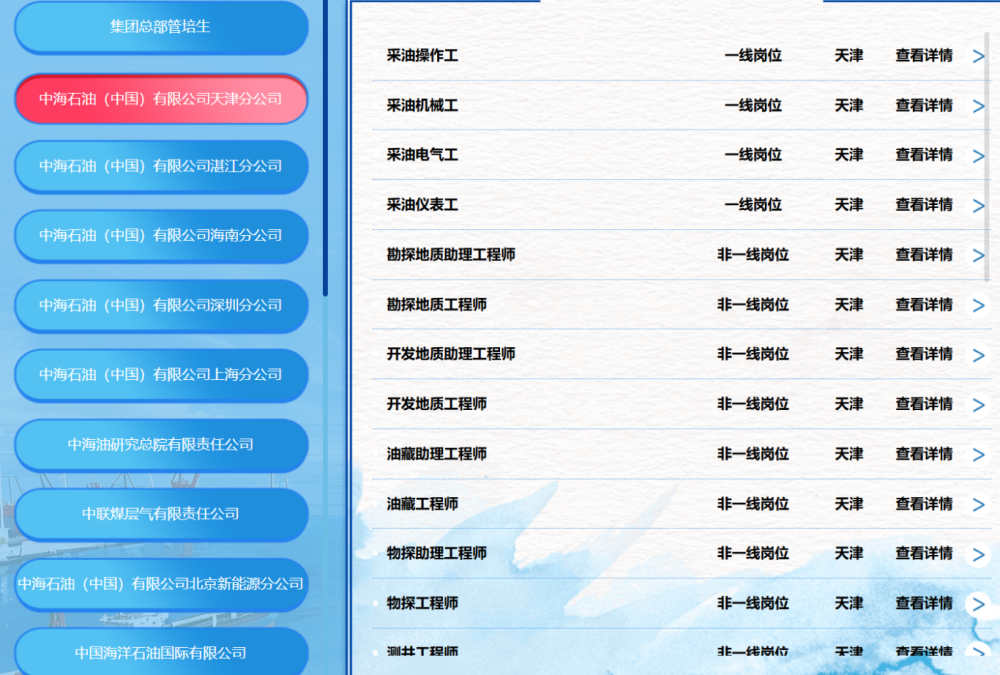Click the chevron arrow on 采油机械工 row

coord(978,106)
